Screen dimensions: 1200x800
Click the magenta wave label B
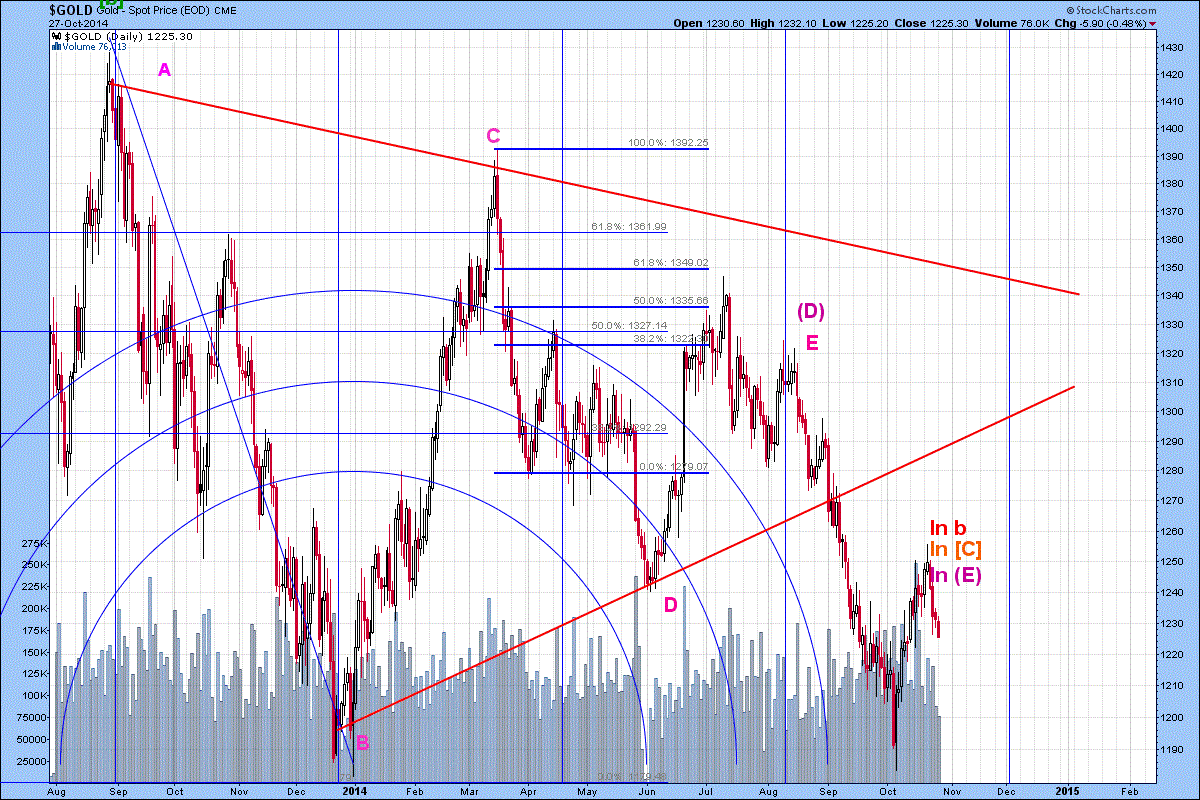[x=362, y=742]
